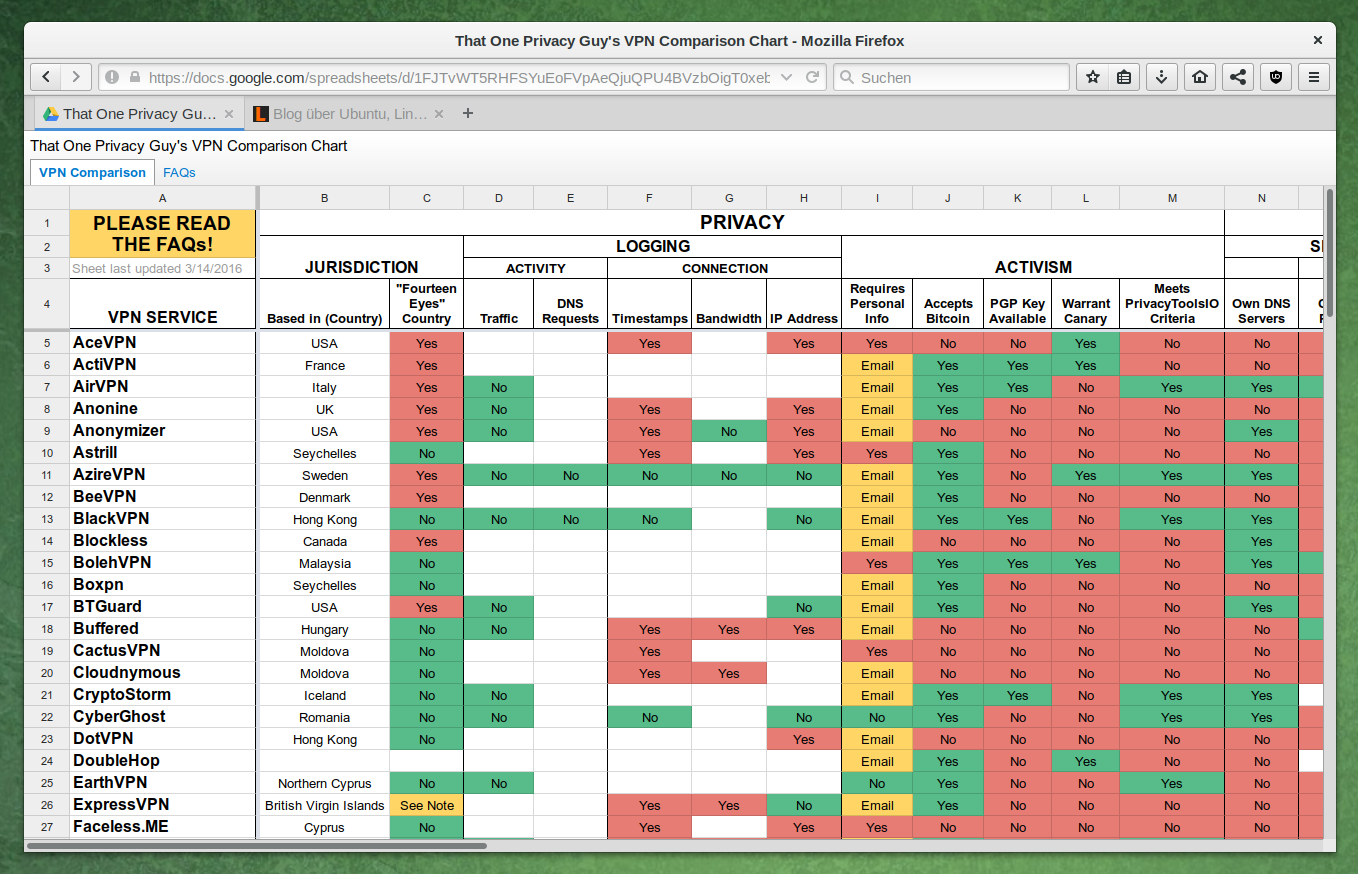The width and height of the screenshot is (1358, 874).
Task: Open the bookmarks list icon
Action: [1124, 77]
